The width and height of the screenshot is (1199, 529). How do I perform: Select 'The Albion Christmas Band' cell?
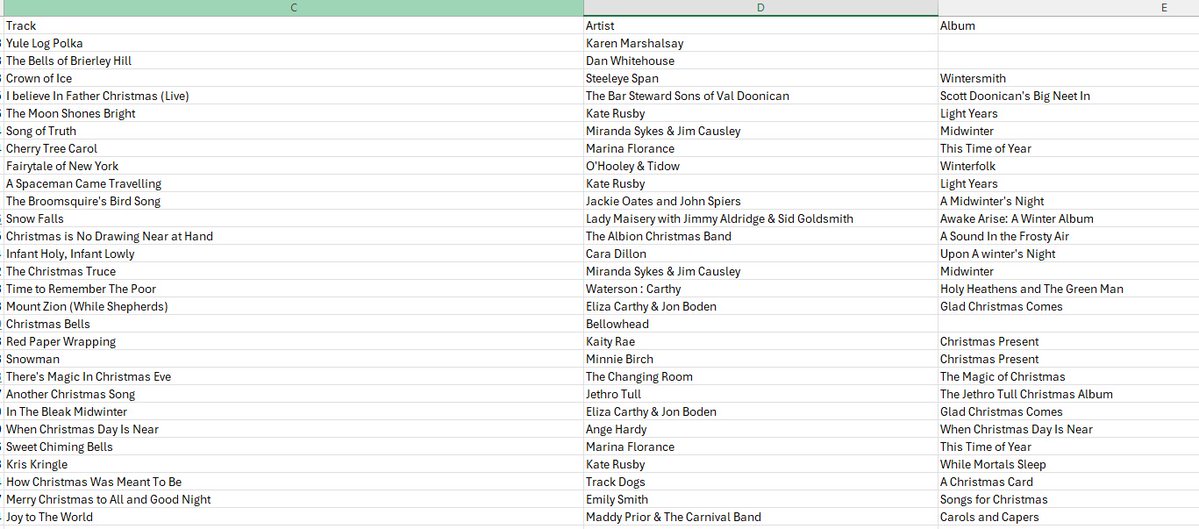click(761, 236)
